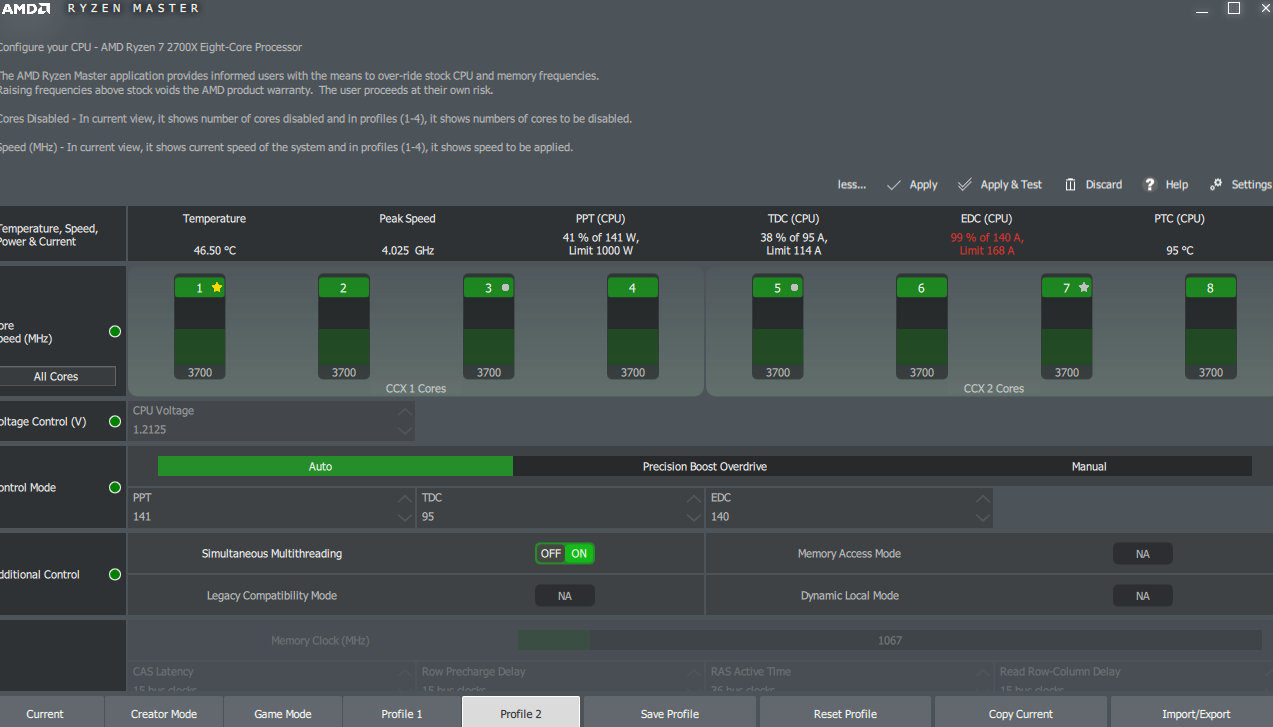Click All Cores button
The height and width of the screenshot is (727, 1273).
(x=57, y=376)
